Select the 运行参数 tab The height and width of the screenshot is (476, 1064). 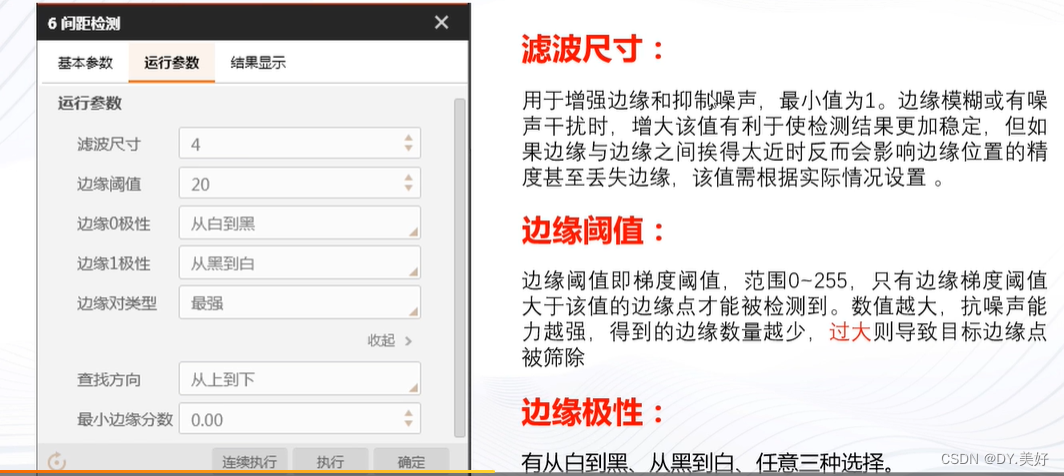click(172, 63)
